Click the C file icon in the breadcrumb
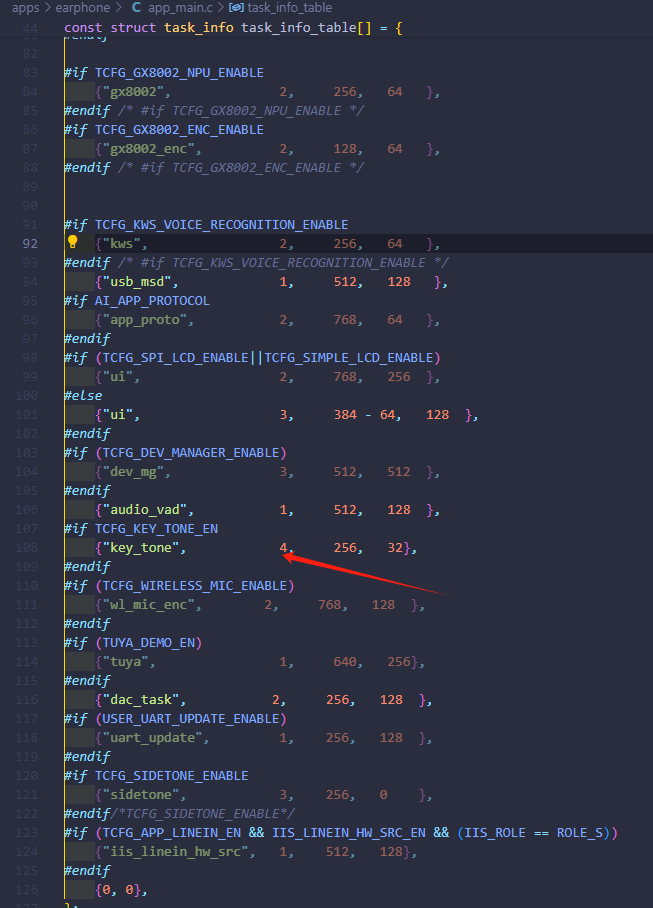 (x=136, y=8)
